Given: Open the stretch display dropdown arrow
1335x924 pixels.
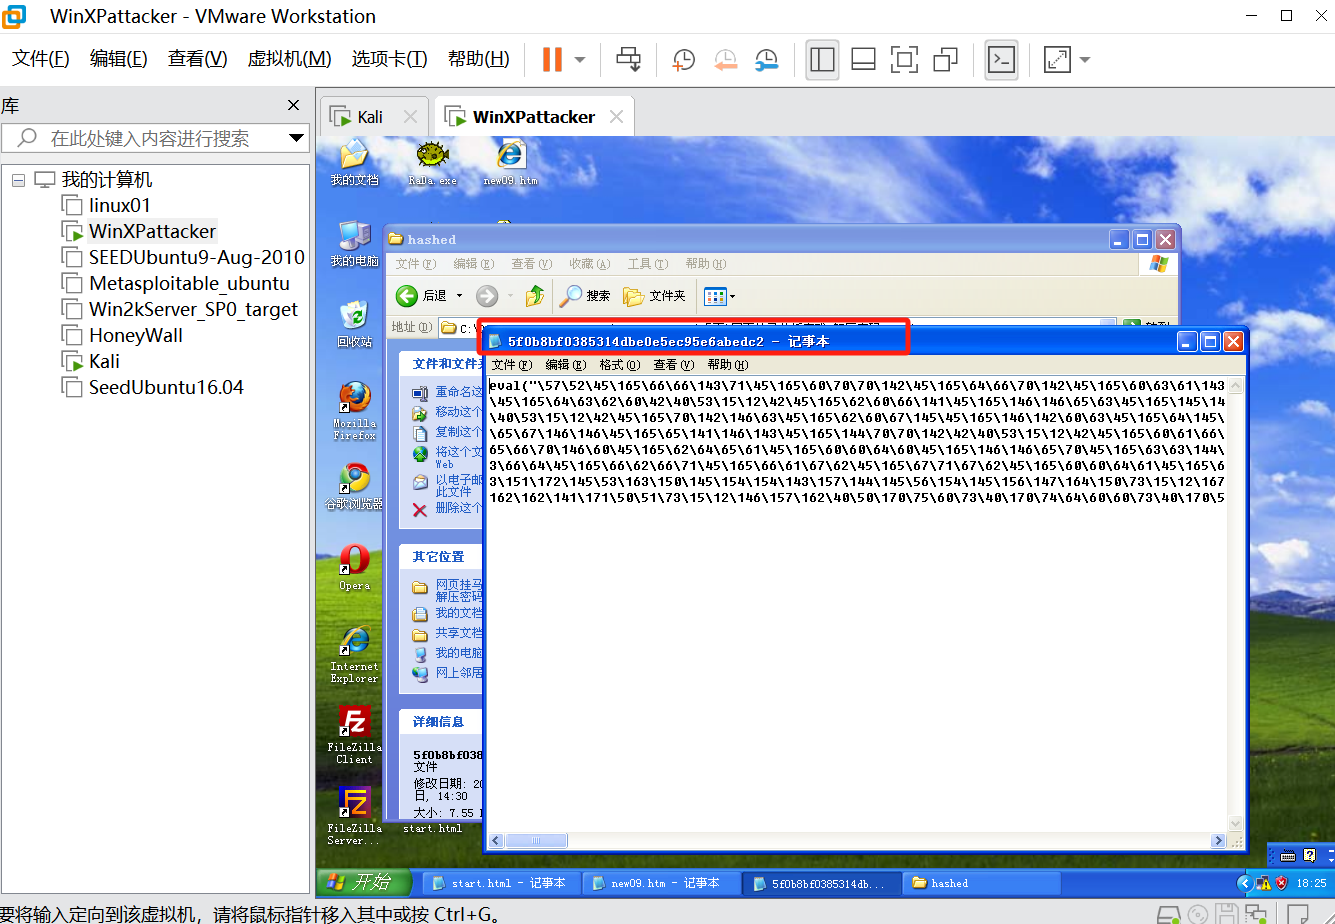Looking at the screenshot, I should point(1084,60).
